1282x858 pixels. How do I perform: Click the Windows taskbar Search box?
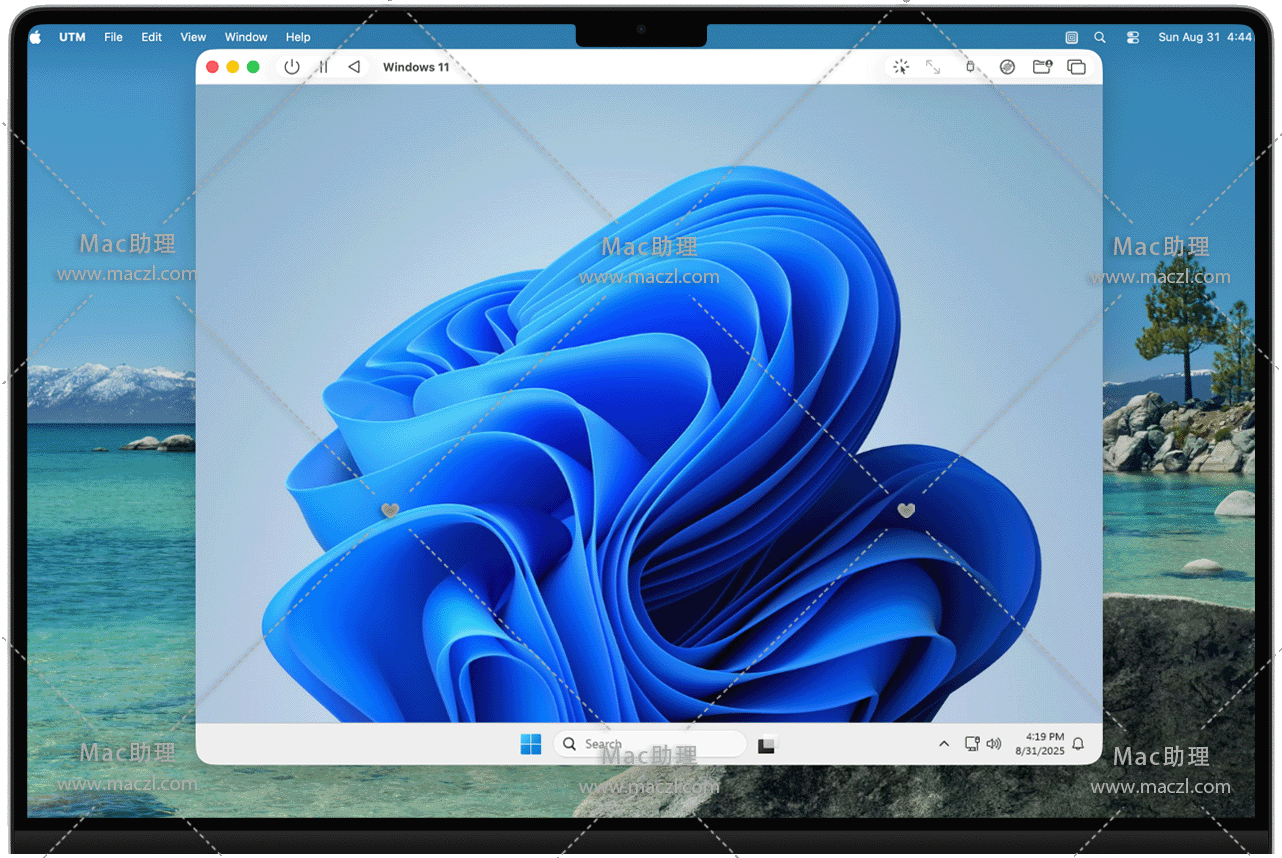[x=650, y=744]
